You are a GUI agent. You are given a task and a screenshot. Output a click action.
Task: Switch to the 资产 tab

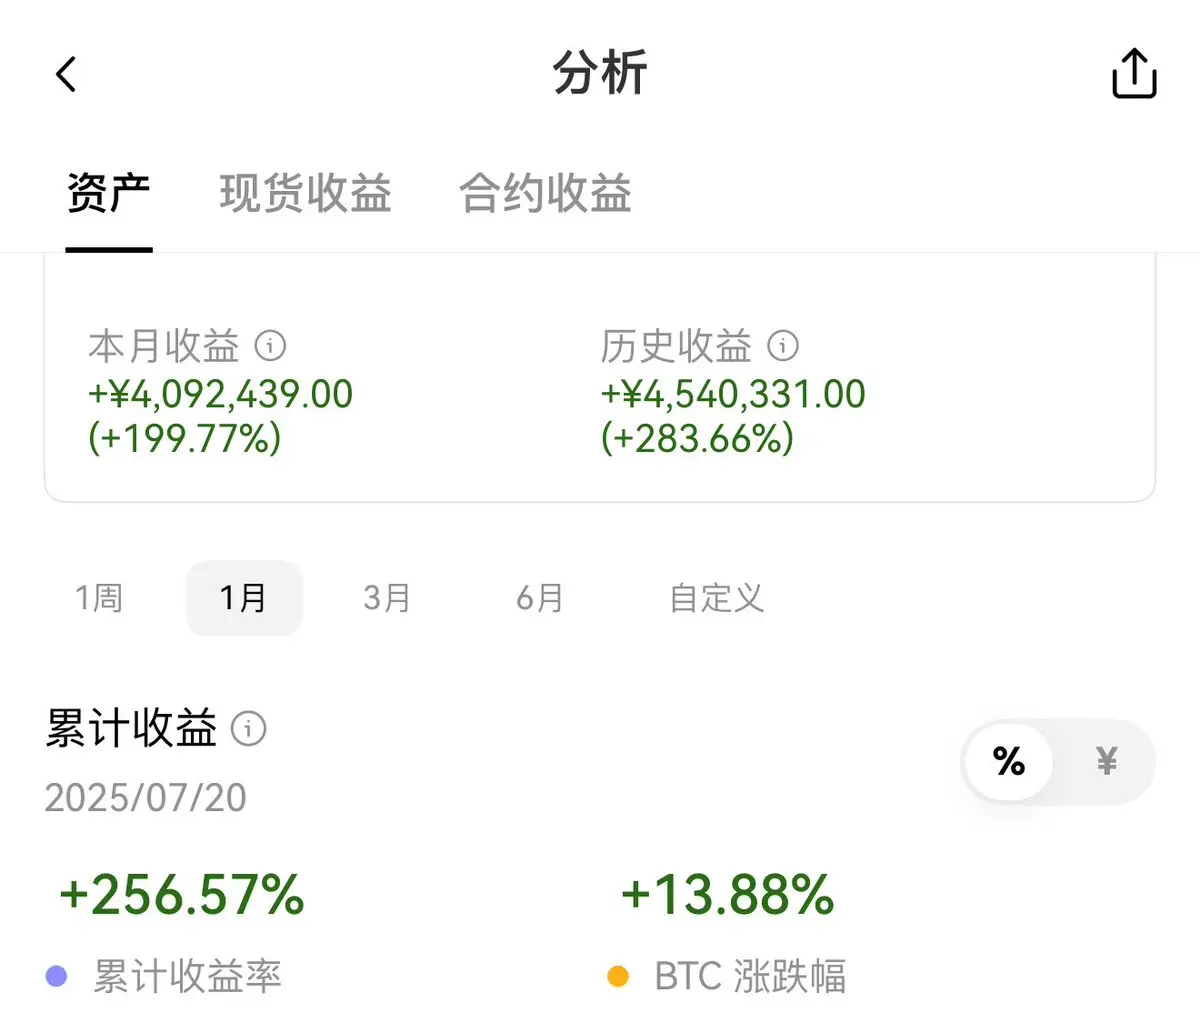109,193
